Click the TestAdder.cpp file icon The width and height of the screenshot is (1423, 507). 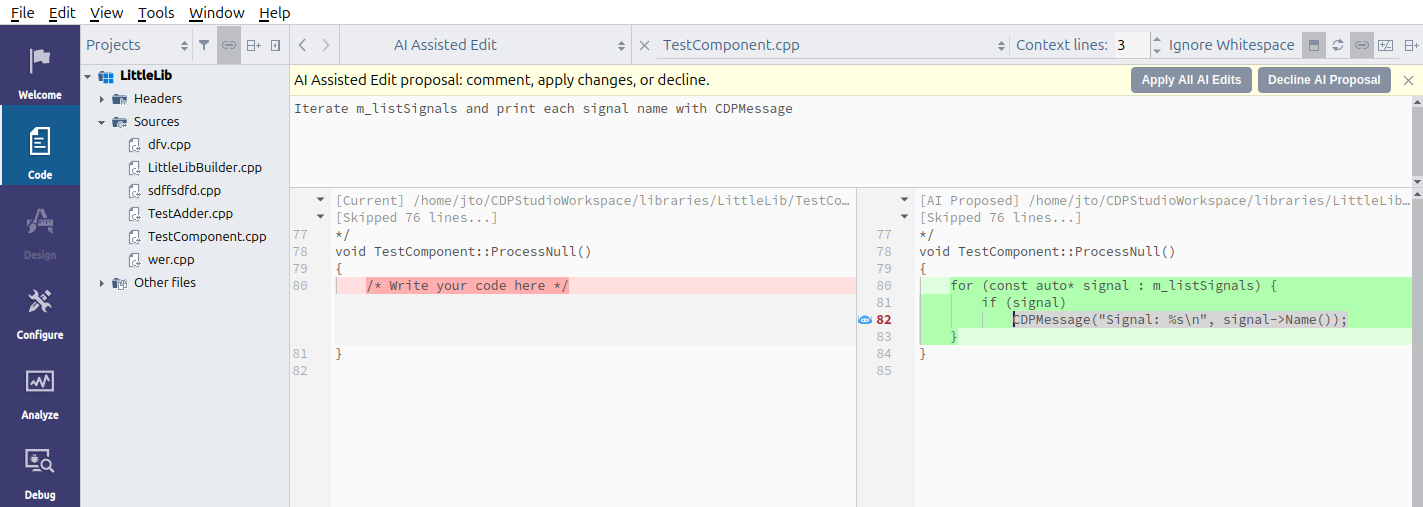click(x=135, y=214)
